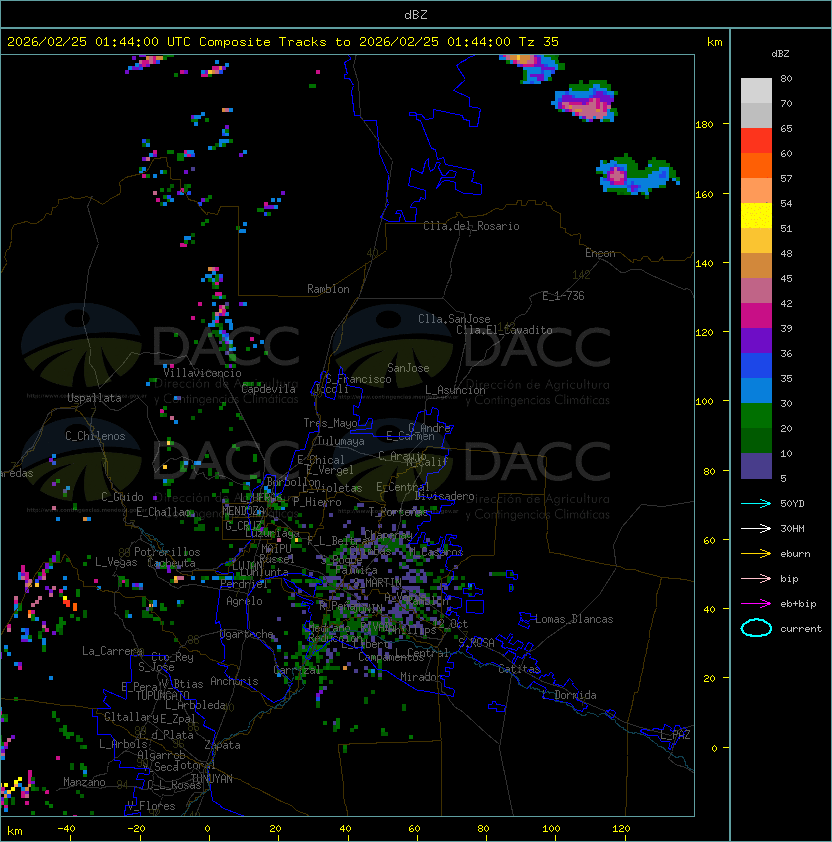This screenshot has width=832, height=842.
Task: Click the UTC Composite Tracks timestamp header
Action: click(283, 41)
